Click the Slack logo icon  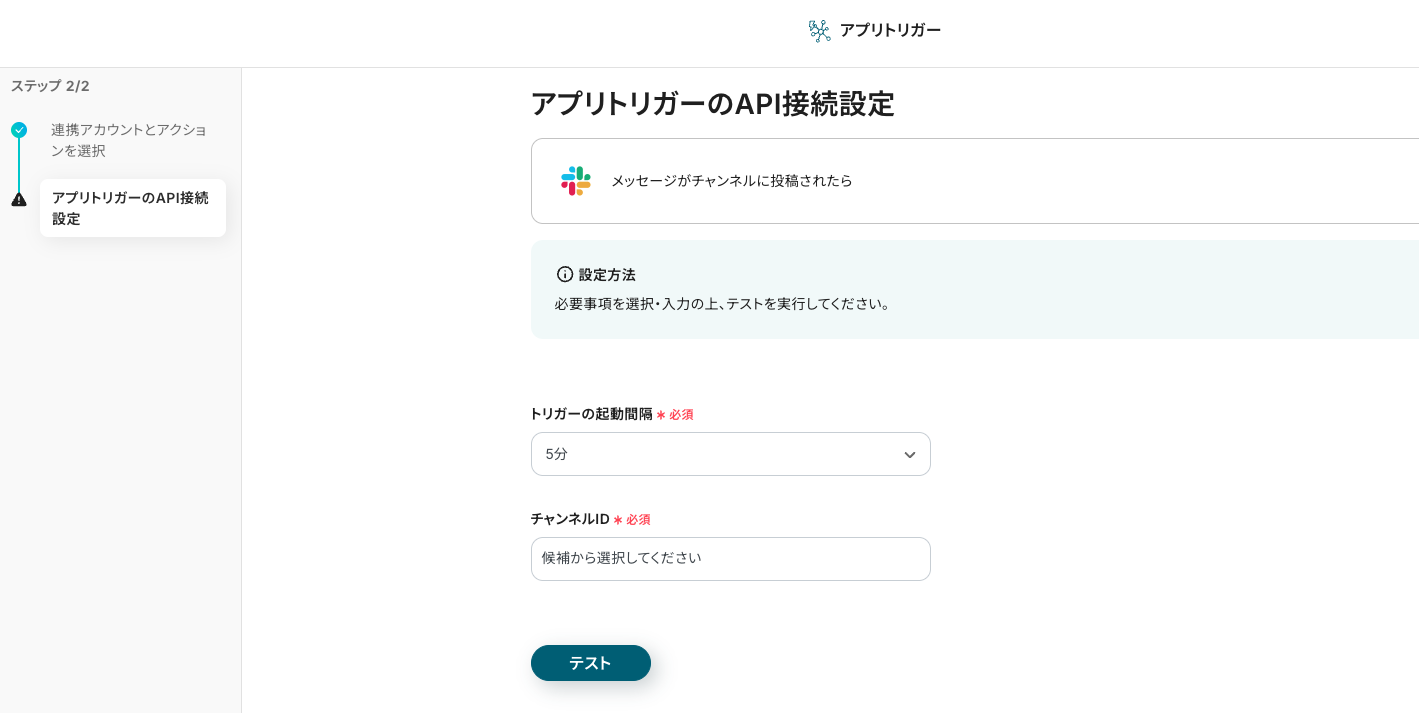(575, 181)
